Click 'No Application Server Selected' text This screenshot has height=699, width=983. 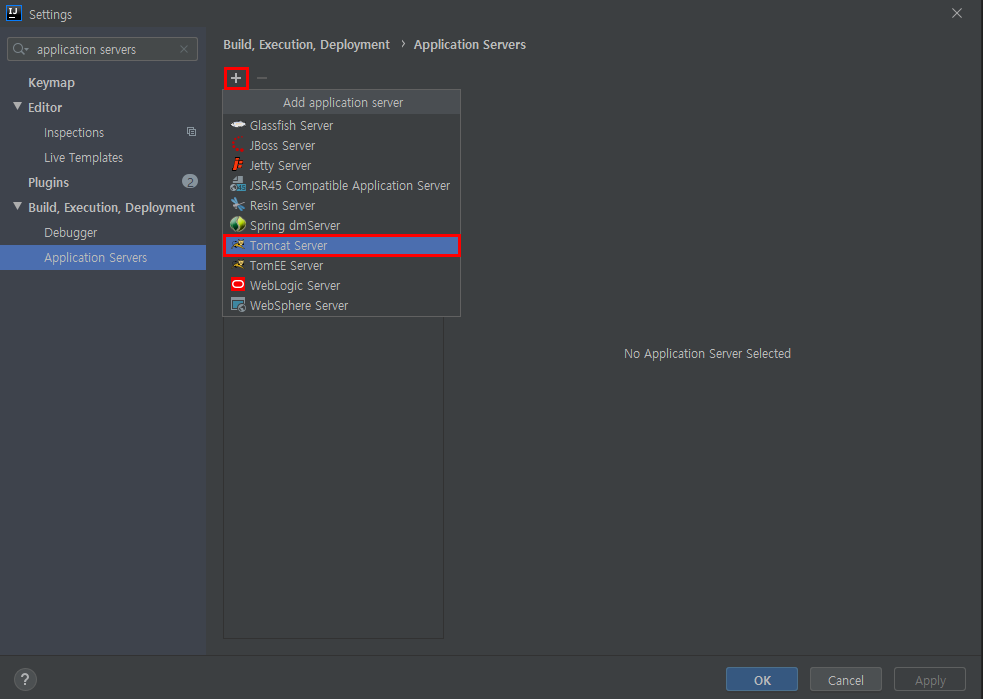click(707, 354)
